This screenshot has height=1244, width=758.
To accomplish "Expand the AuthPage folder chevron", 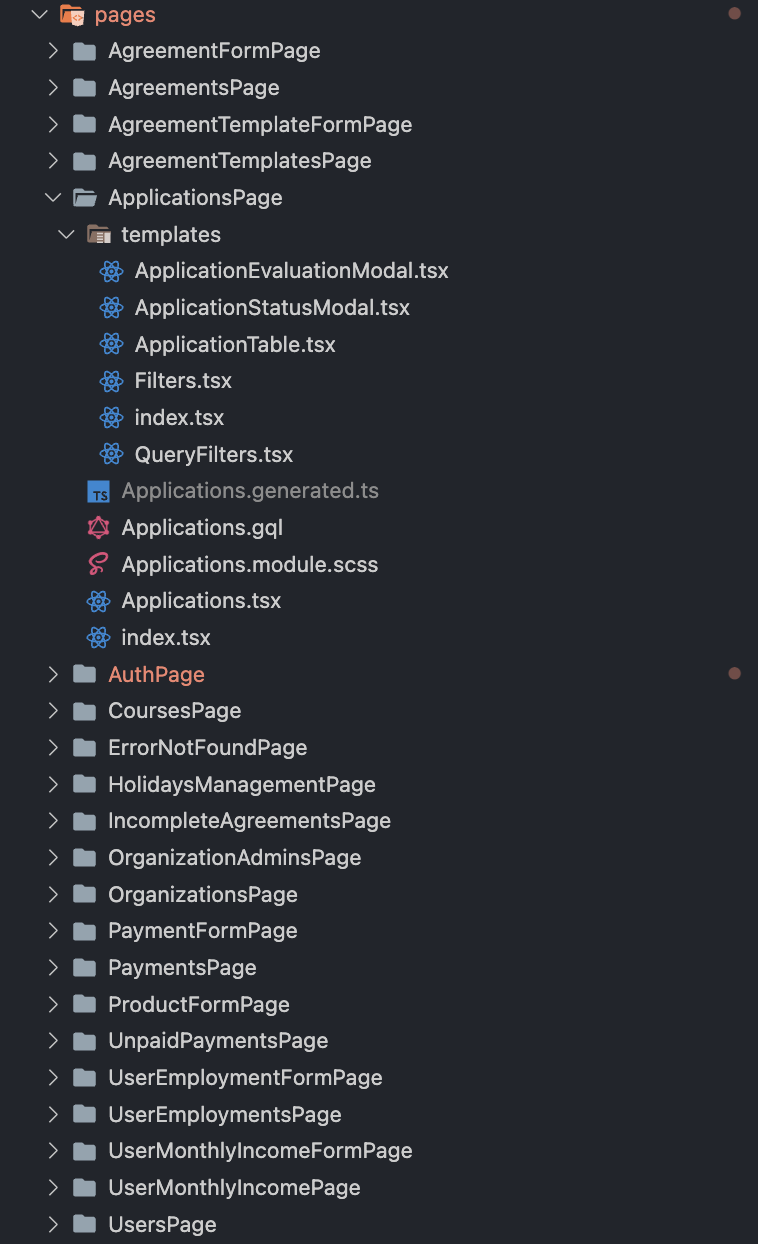I will coord(53,675).
